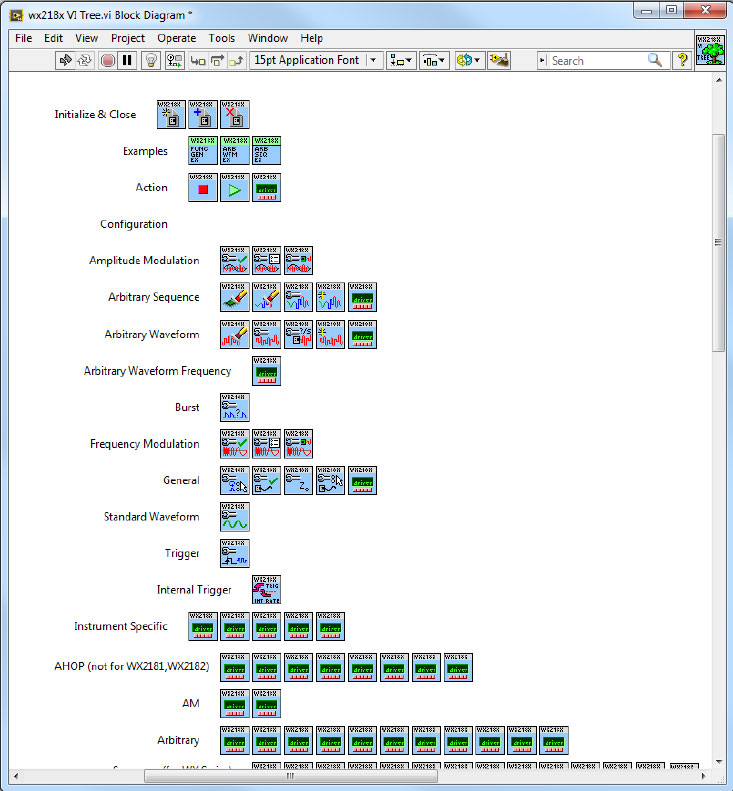Image resolution: width=733 pixels, height=791 pixels.
Task: Open the Close VI icon with red X
Action: pos(234,114)
